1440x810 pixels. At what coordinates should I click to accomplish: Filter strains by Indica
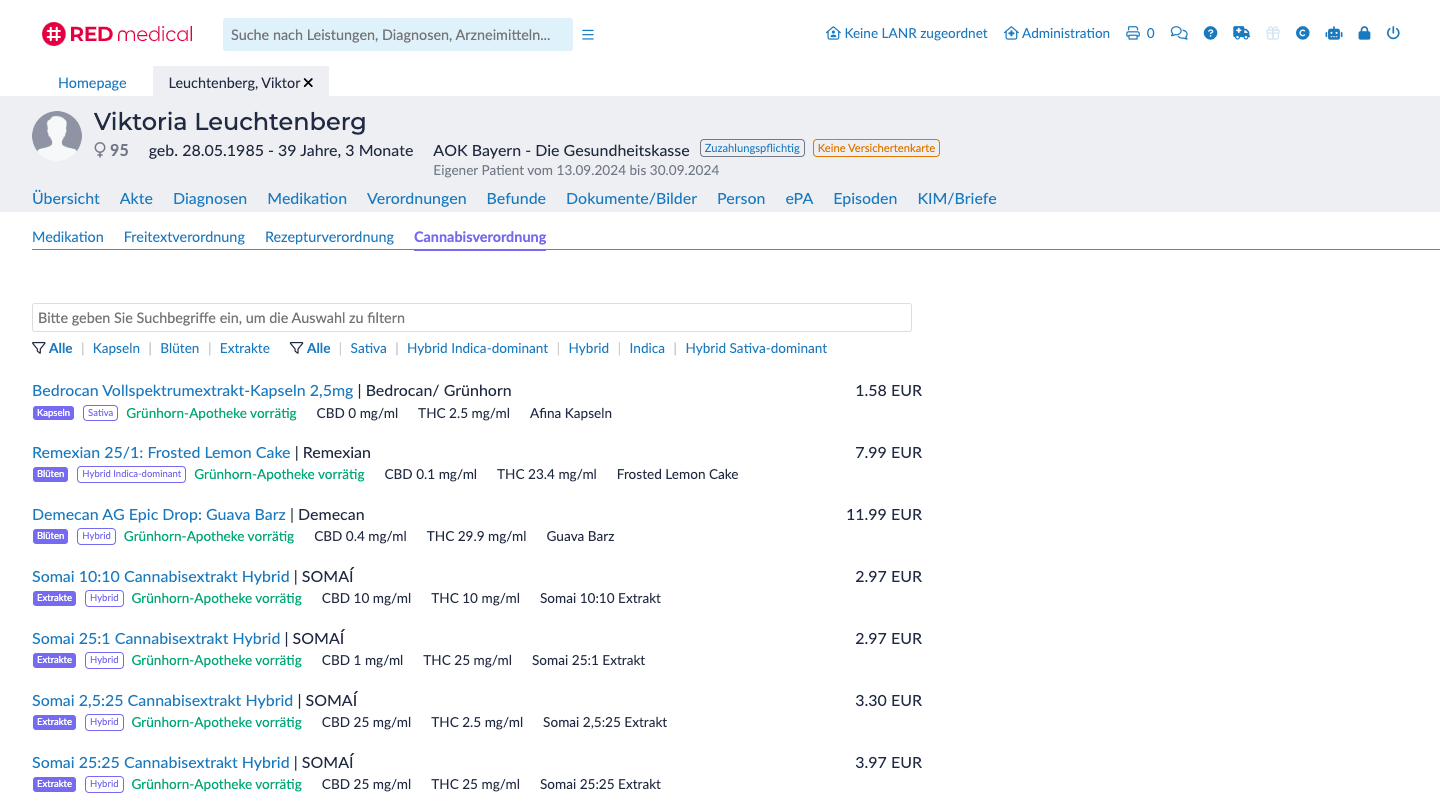tap(647, 348)
